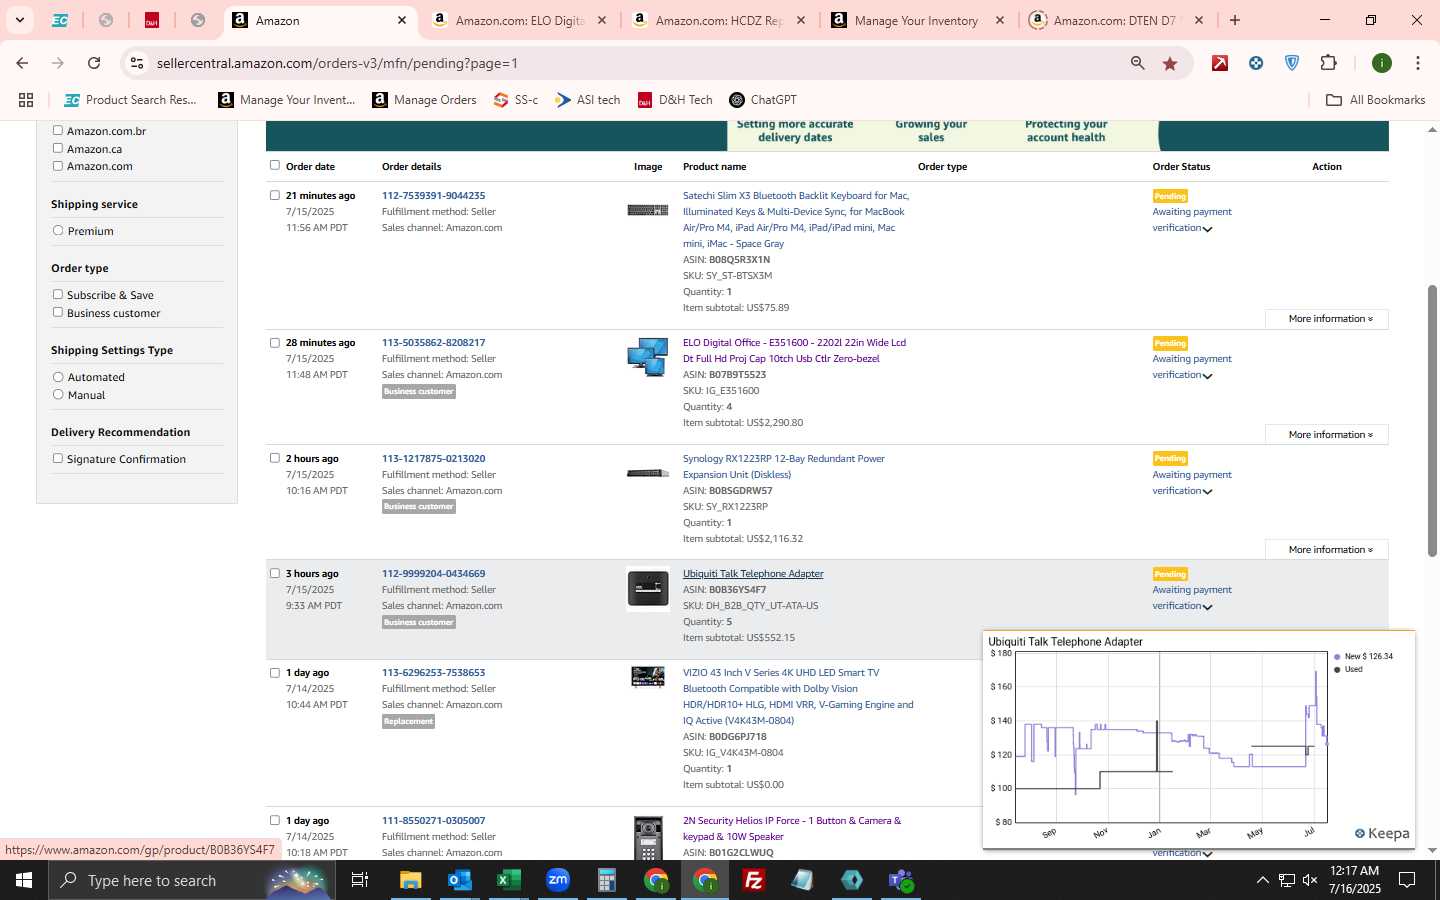Open the Extensions puzzle icon
1440x900 pixels.
pos(1328,63)
